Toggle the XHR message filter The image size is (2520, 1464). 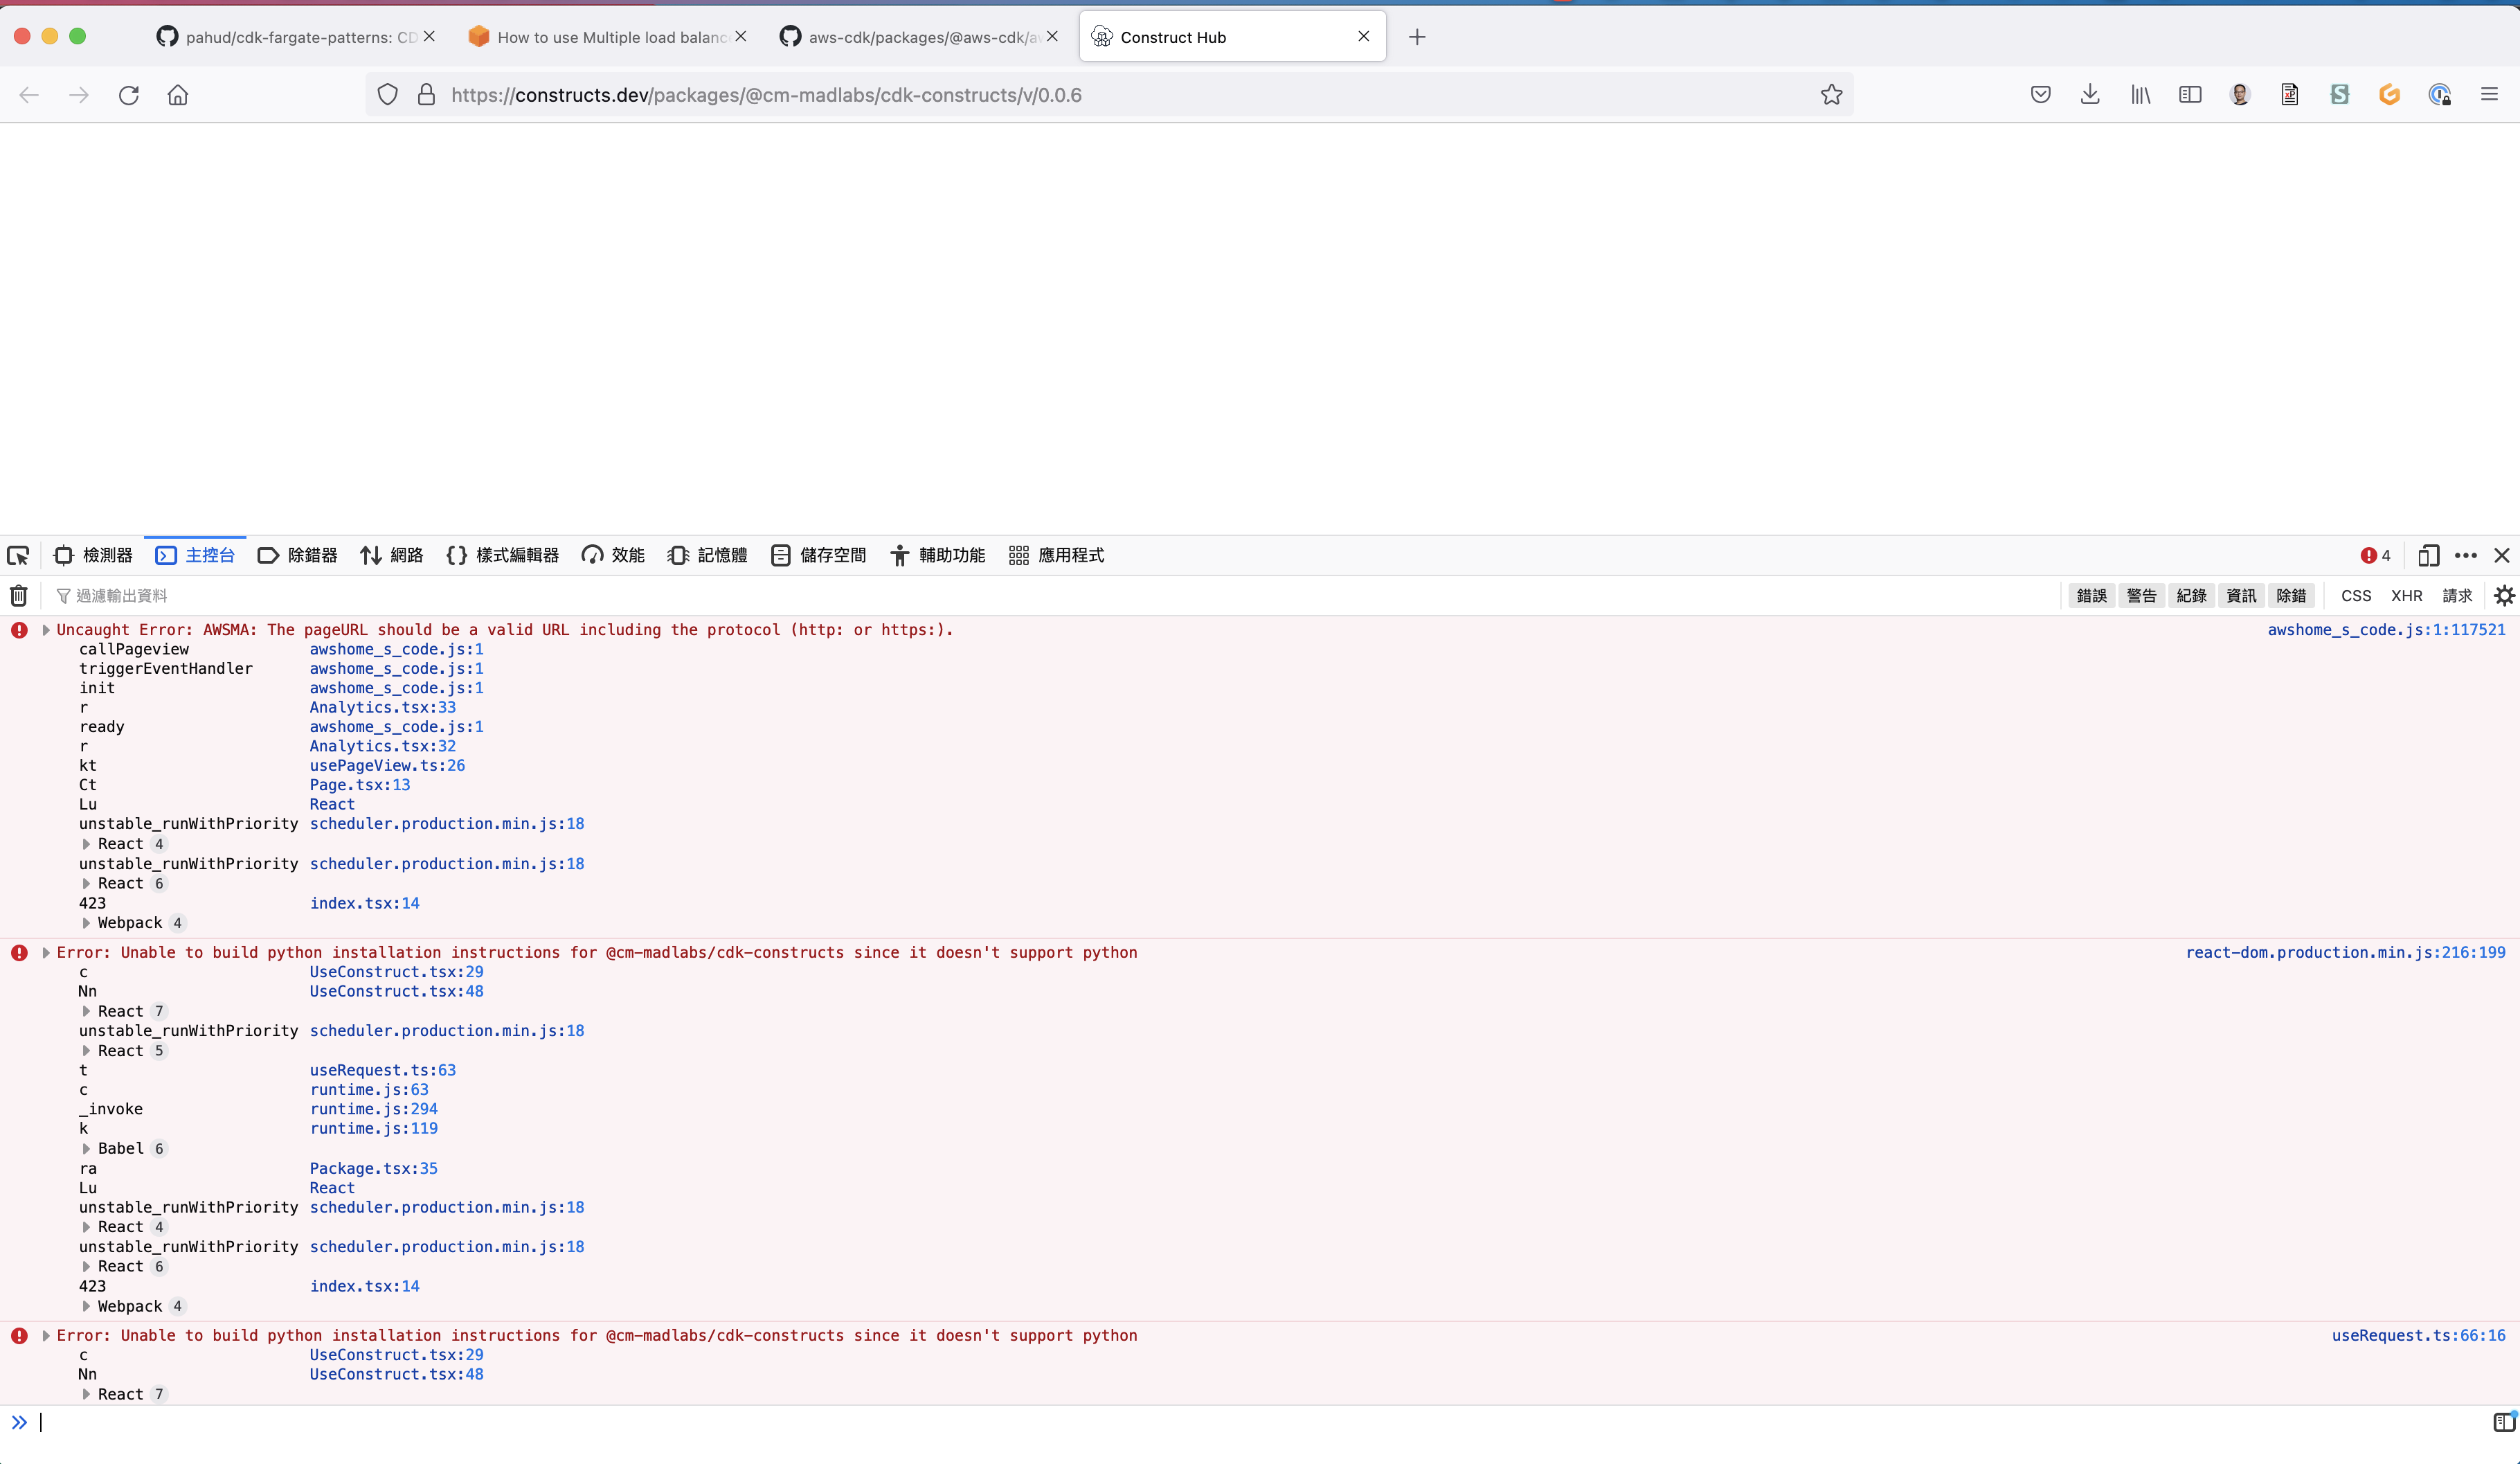[x=2407, y=595]
